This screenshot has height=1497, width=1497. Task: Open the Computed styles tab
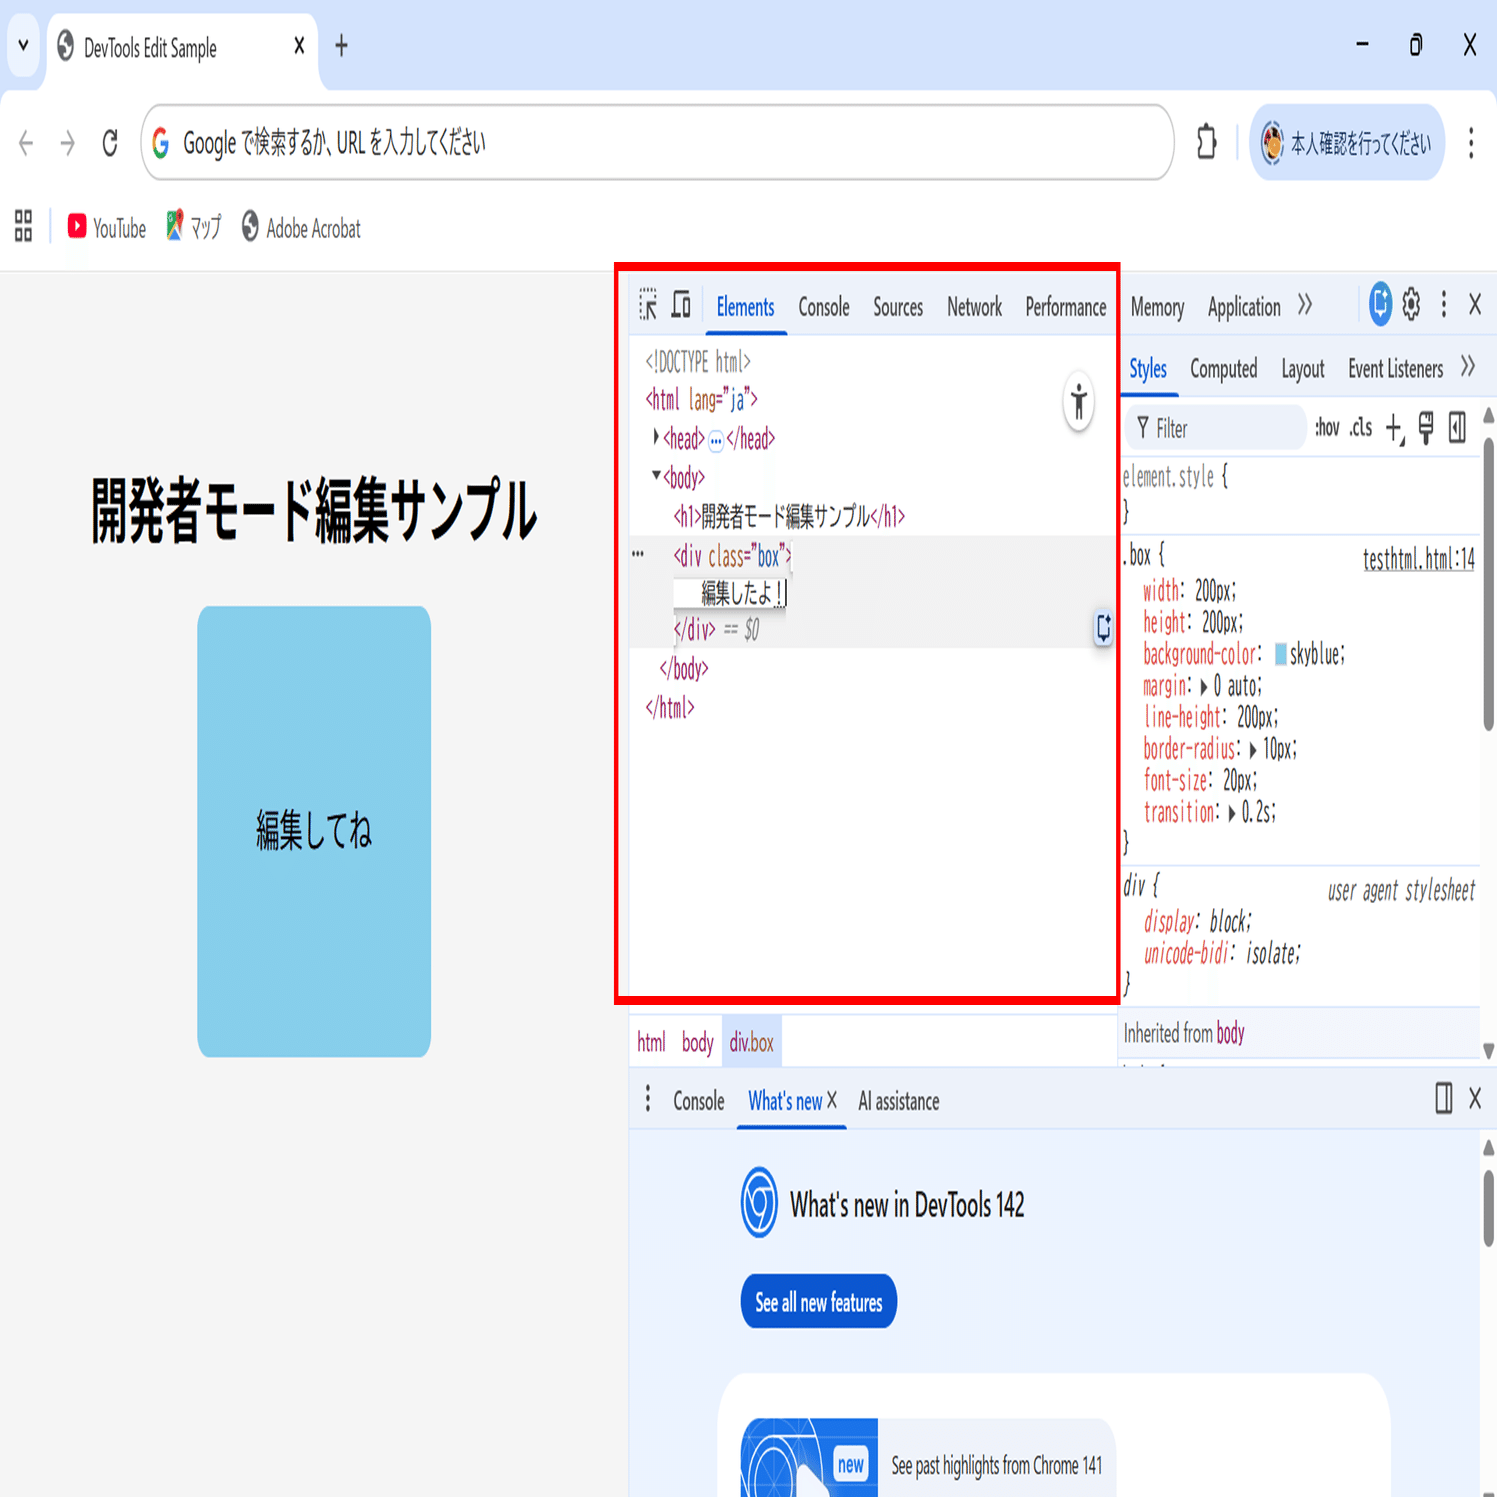(x=1224, y=368)
